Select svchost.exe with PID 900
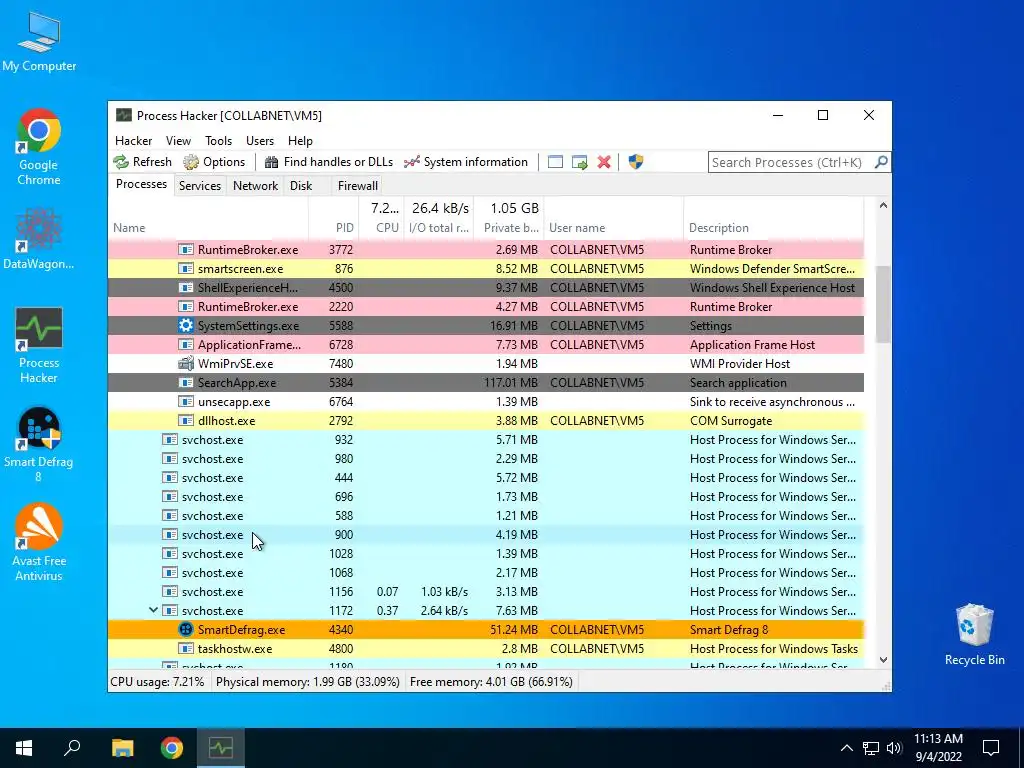1024x768 pixels. (x=486, y=534)
